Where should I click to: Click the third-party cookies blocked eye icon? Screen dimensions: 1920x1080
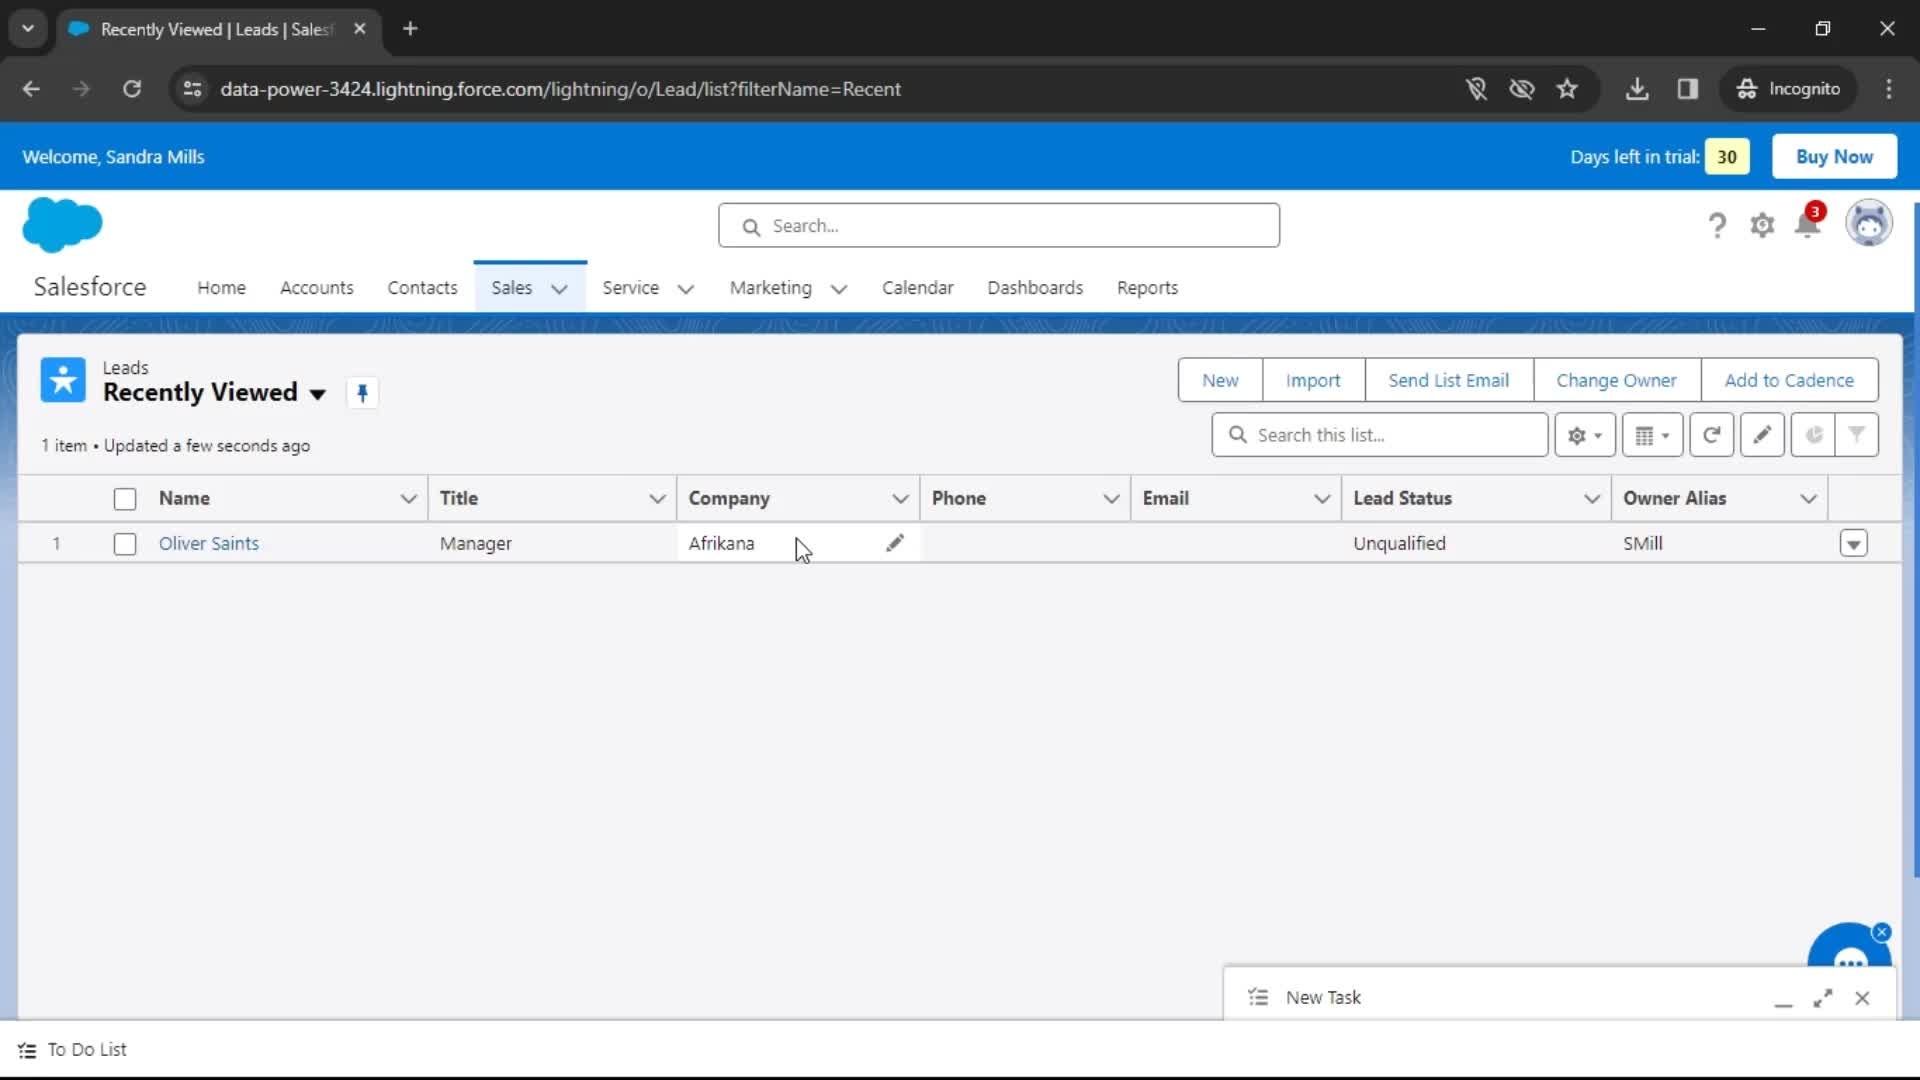coord(1521,89)
